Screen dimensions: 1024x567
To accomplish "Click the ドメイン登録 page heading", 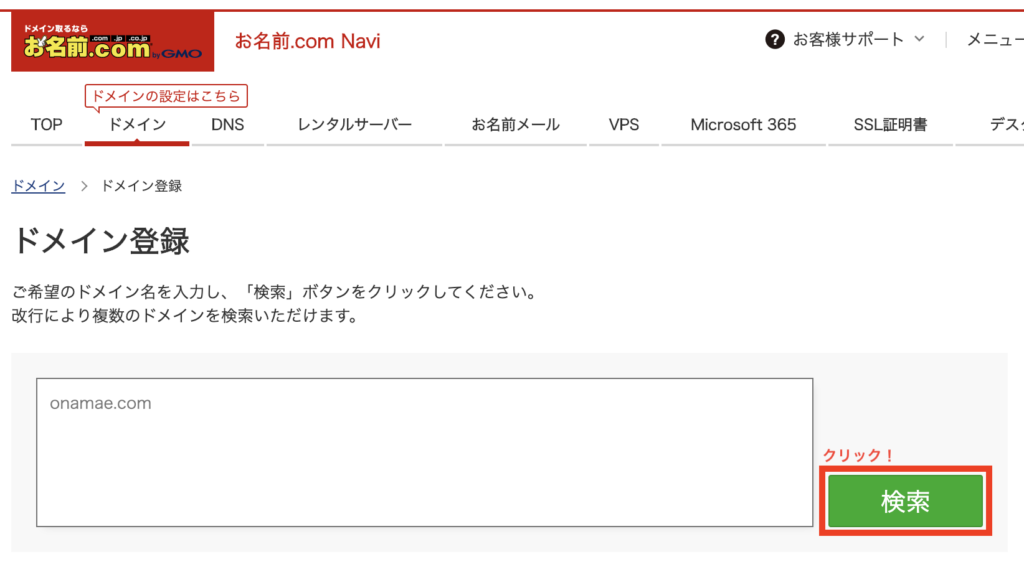I will point(101,240).
